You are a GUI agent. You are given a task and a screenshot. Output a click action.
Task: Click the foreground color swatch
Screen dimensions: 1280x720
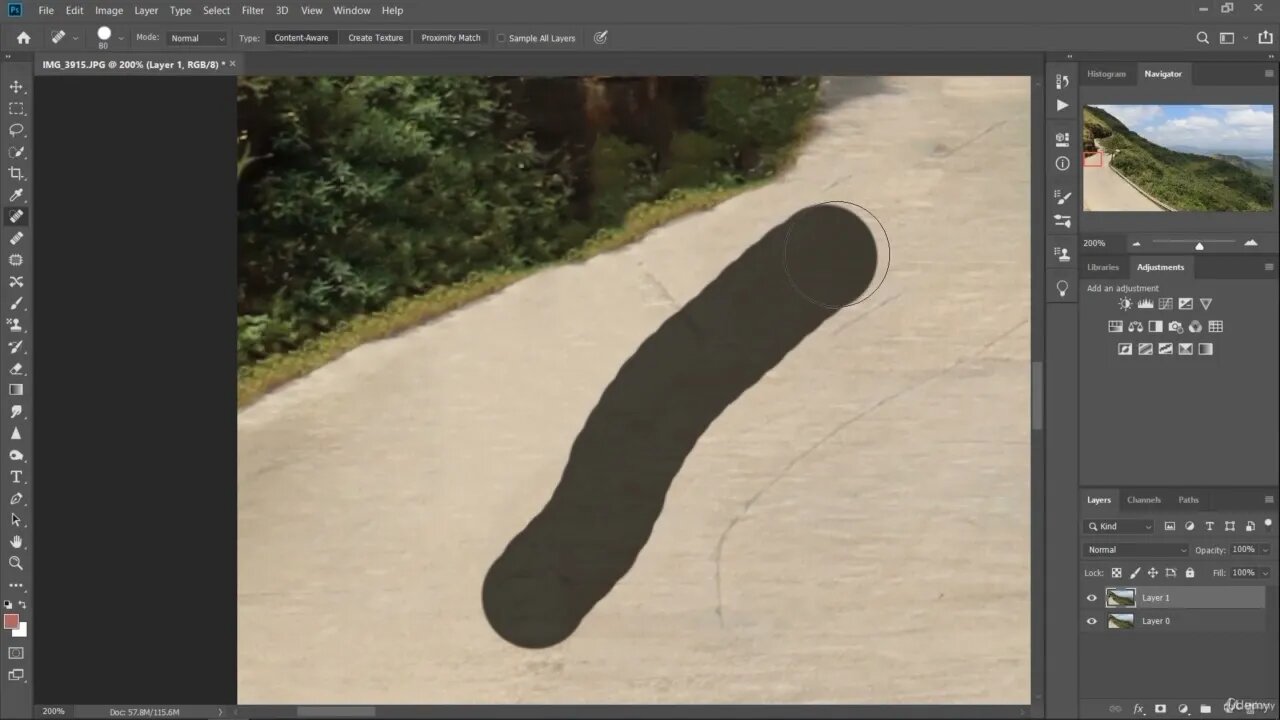(12, 621)
